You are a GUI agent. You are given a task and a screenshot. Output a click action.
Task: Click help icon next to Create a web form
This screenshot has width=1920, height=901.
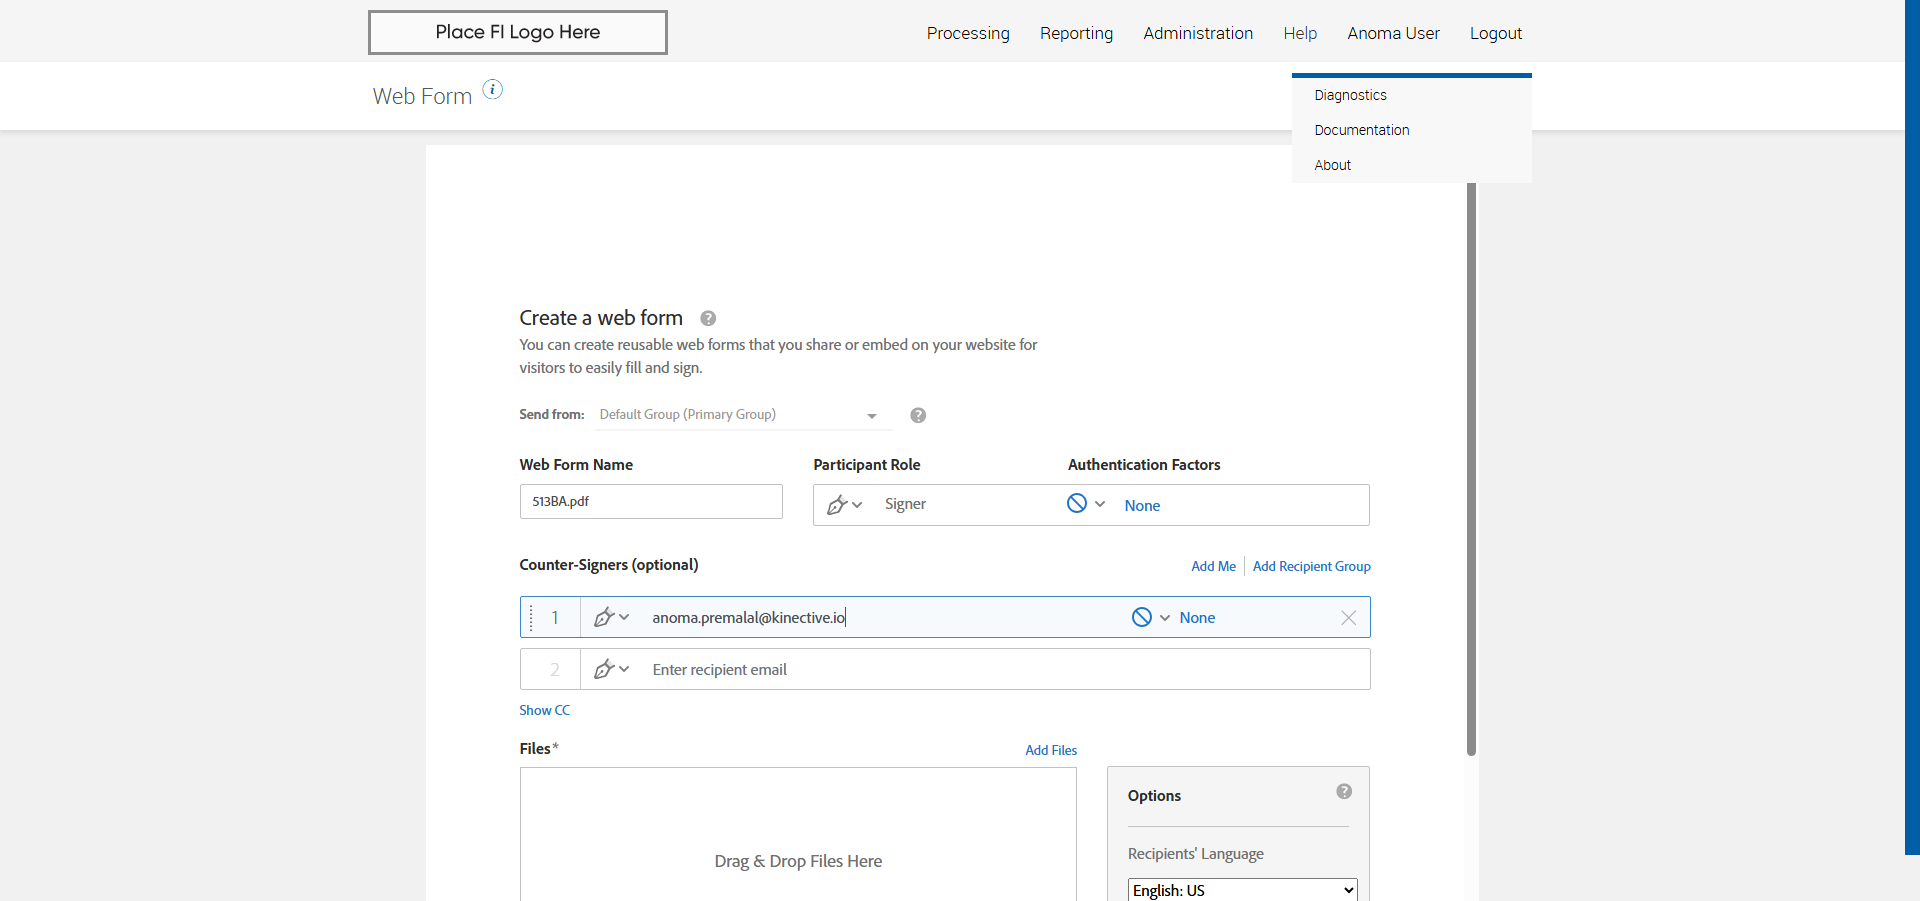coord(708,319)
